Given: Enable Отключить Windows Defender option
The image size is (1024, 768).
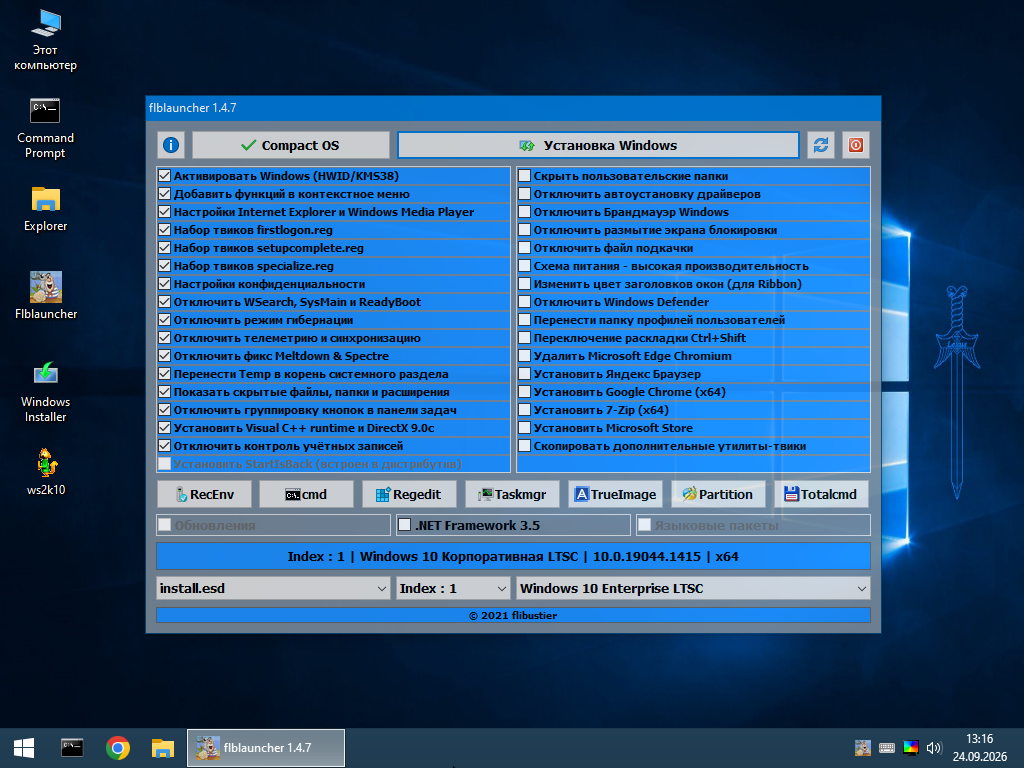Looking at the screenshot, I should (x=524, y=302).
